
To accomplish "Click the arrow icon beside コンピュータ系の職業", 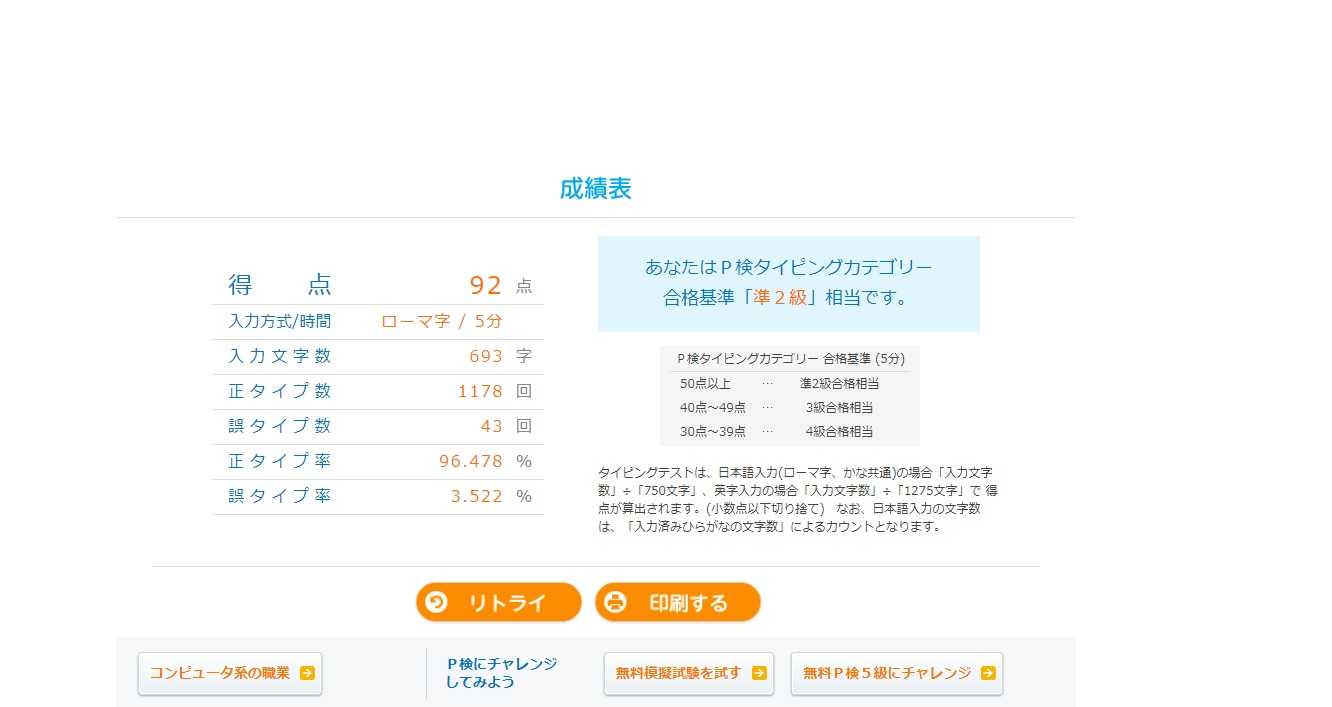I will pyautogui.click(x=307, y=673).
